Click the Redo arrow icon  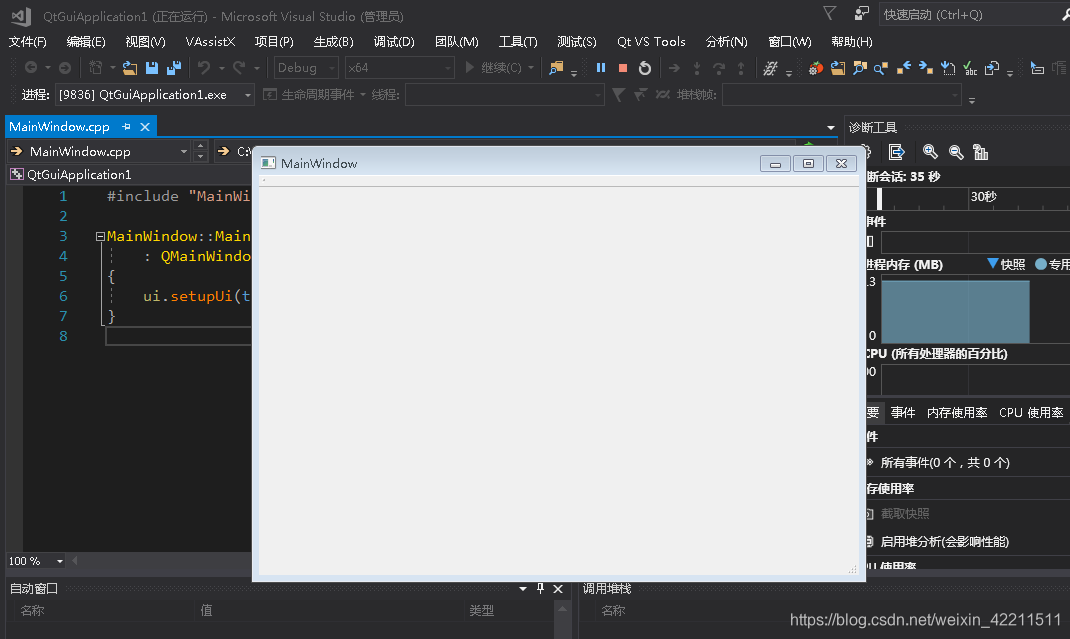point(239,68)
